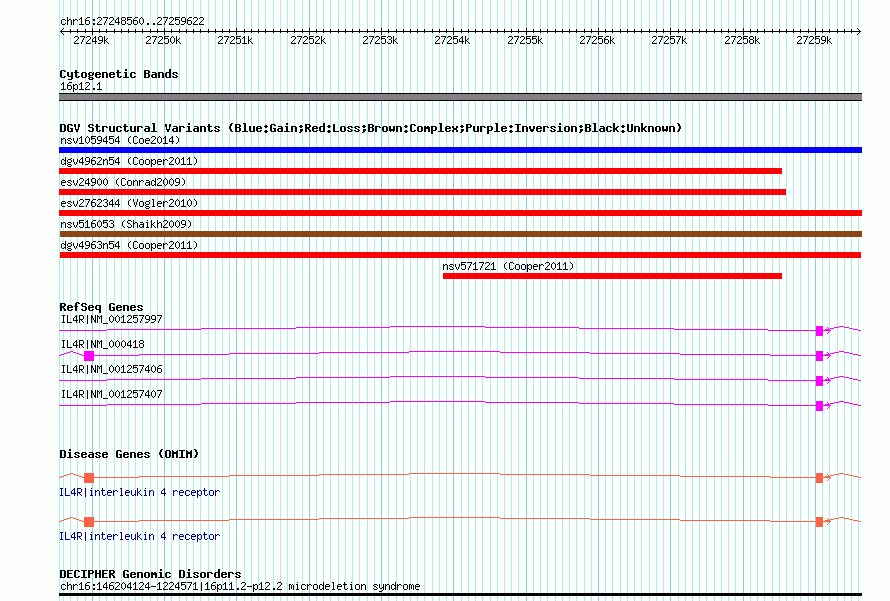The image size is (890, 601).
Task: Open the dgv4962n54 (Cooper2011) label
Action: click(129, 161)
